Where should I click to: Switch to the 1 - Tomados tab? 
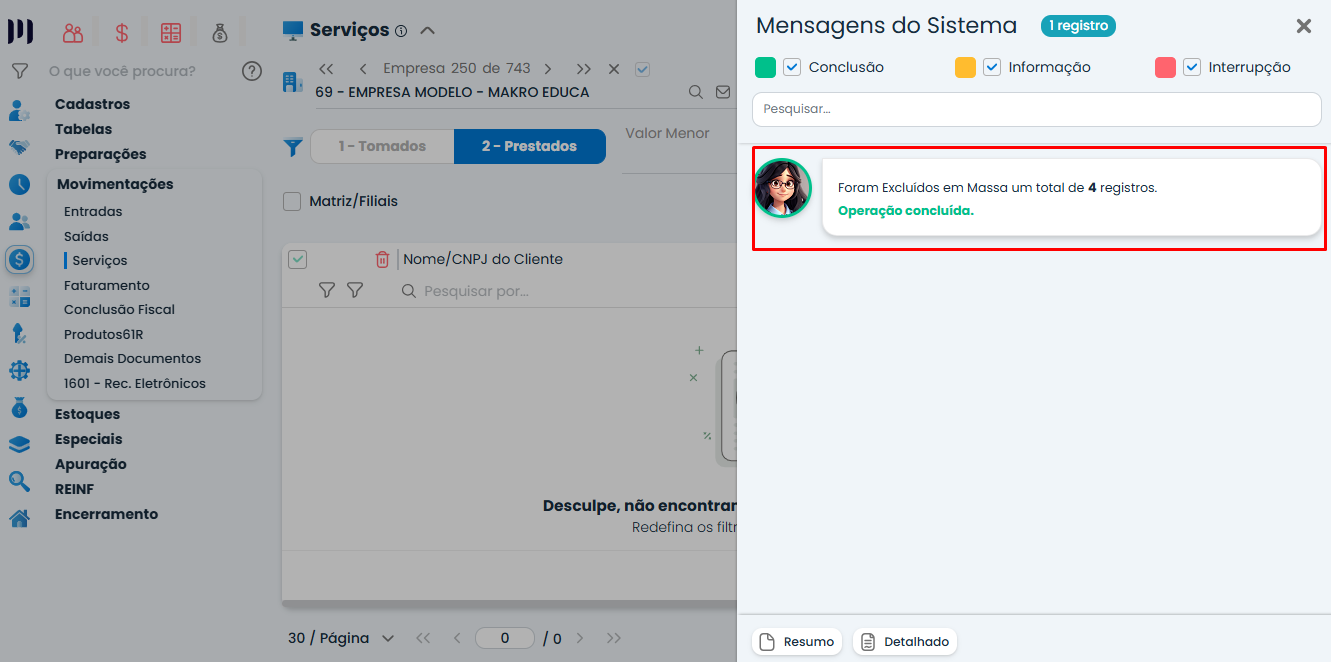(382, 146)
